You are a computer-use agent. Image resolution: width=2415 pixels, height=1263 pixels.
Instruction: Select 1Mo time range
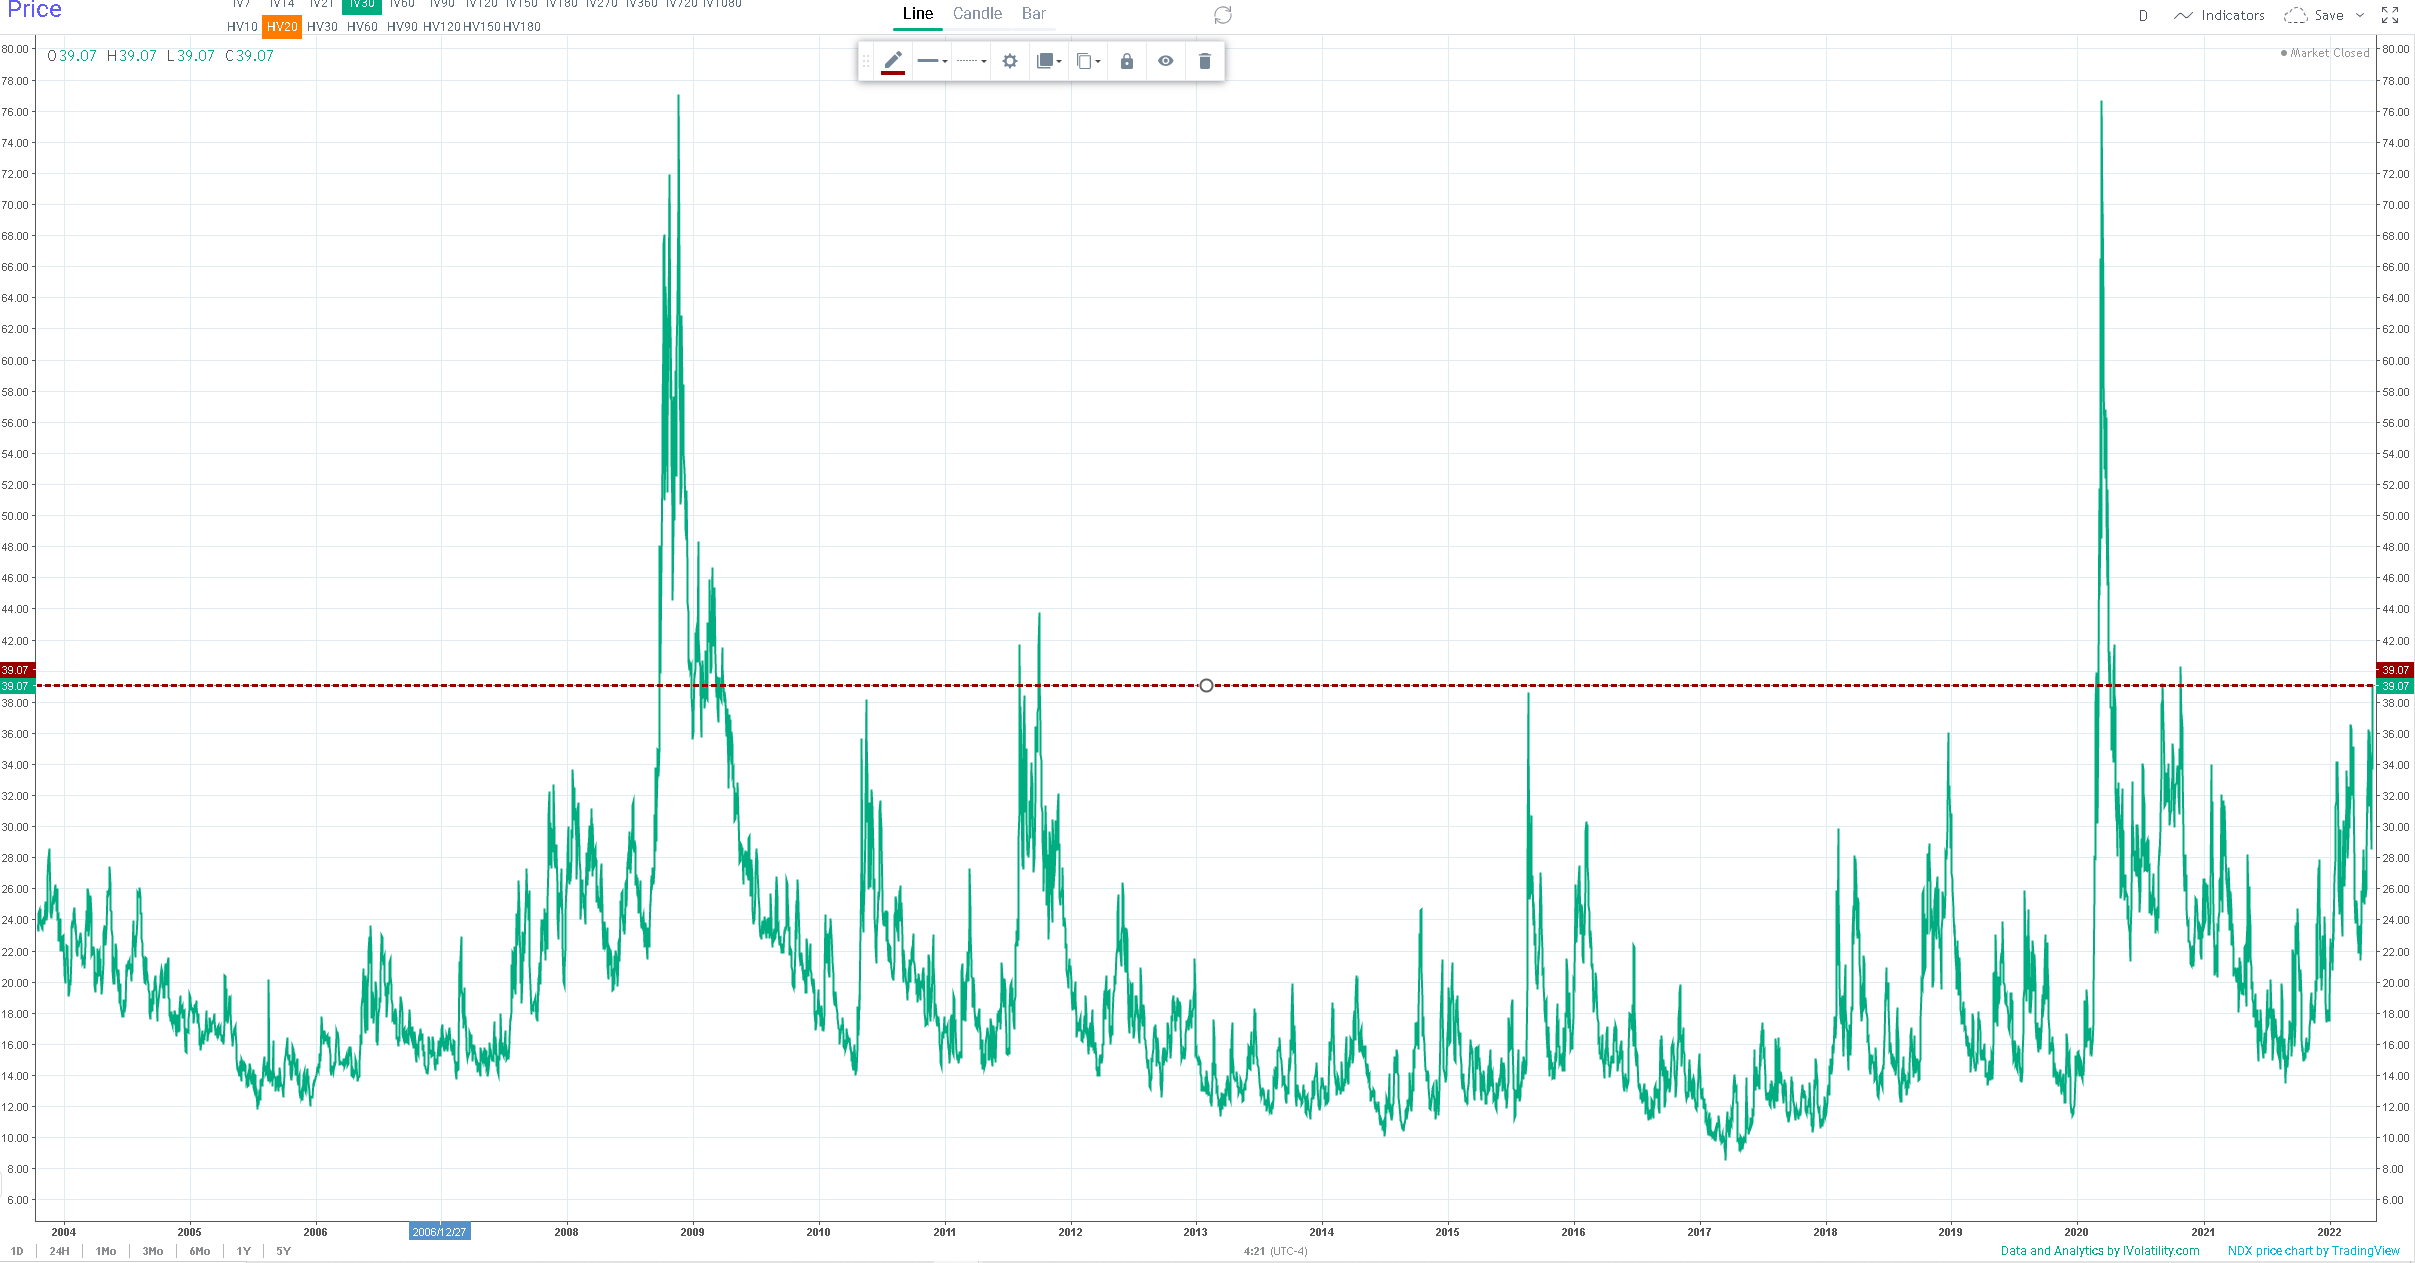[106, 1251]
